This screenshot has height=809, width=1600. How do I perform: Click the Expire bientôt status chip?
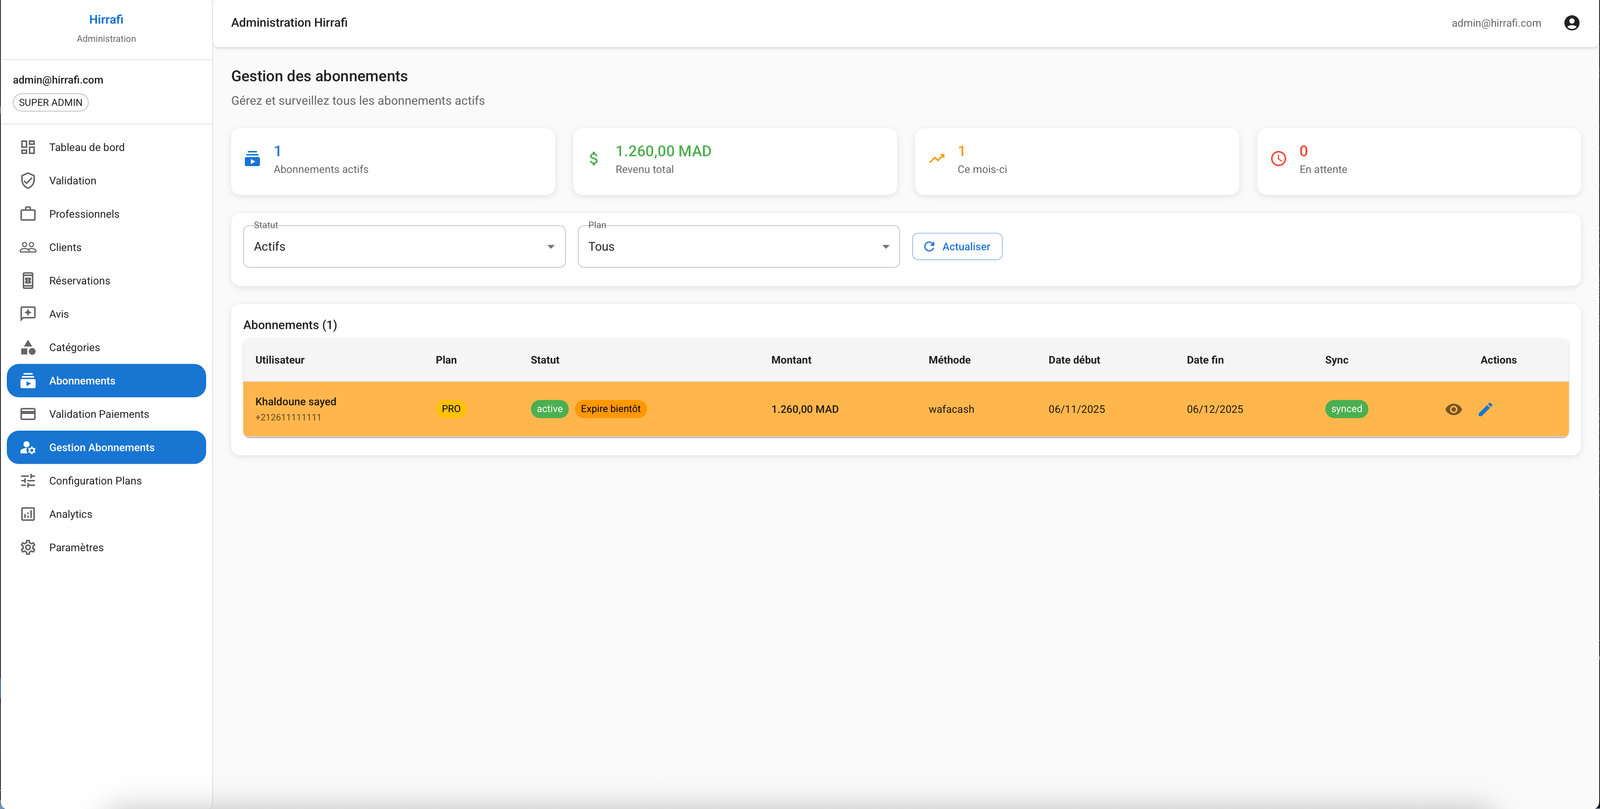[611, 409]
